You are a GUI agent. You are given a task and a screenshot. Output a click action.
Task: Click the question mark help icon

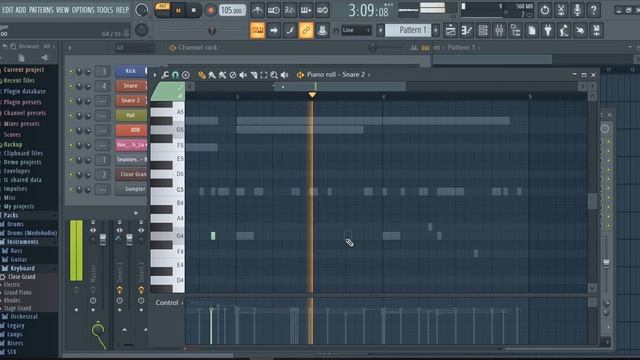(x=593, y=10)
